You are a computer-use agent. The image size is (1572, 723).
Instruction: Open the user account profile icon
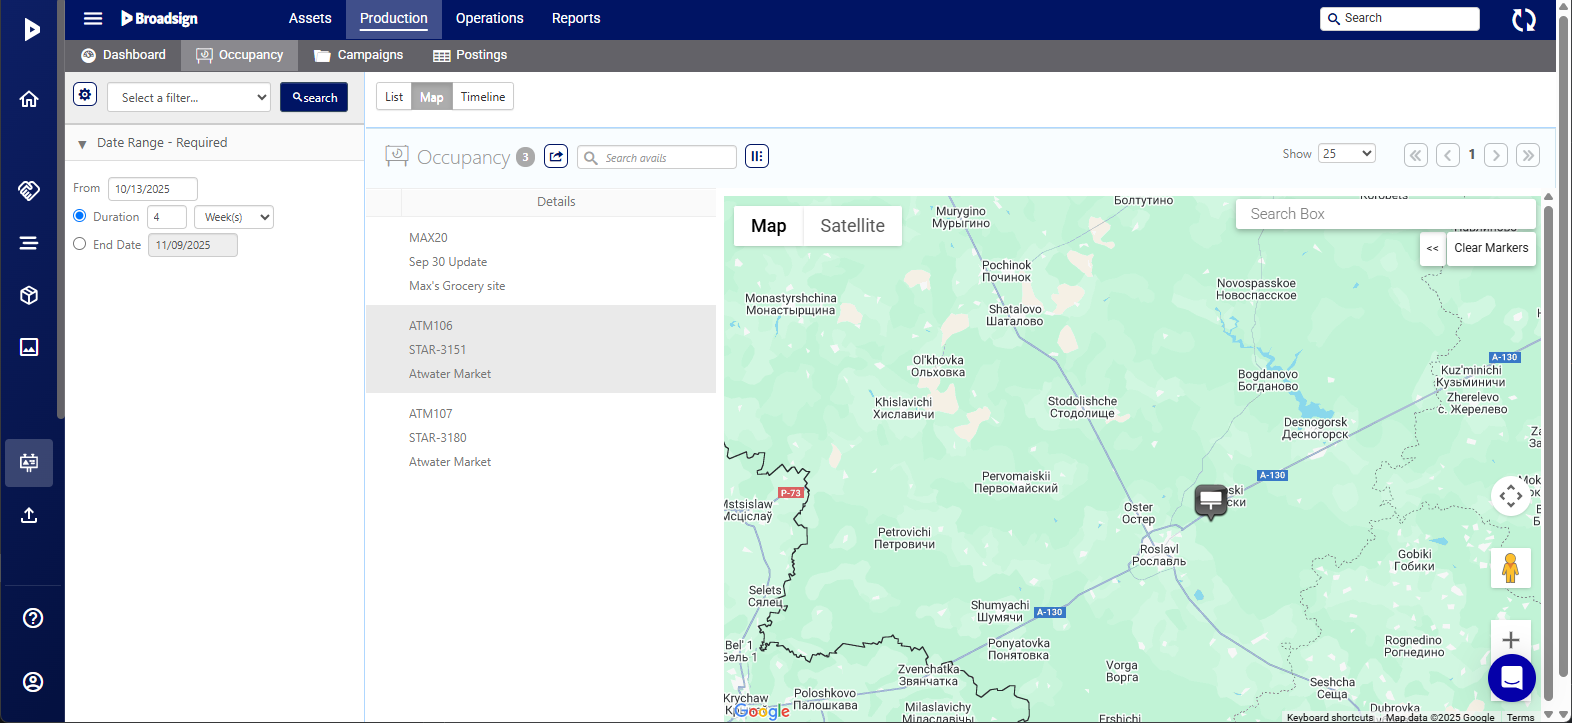click(x=33, y=682)
